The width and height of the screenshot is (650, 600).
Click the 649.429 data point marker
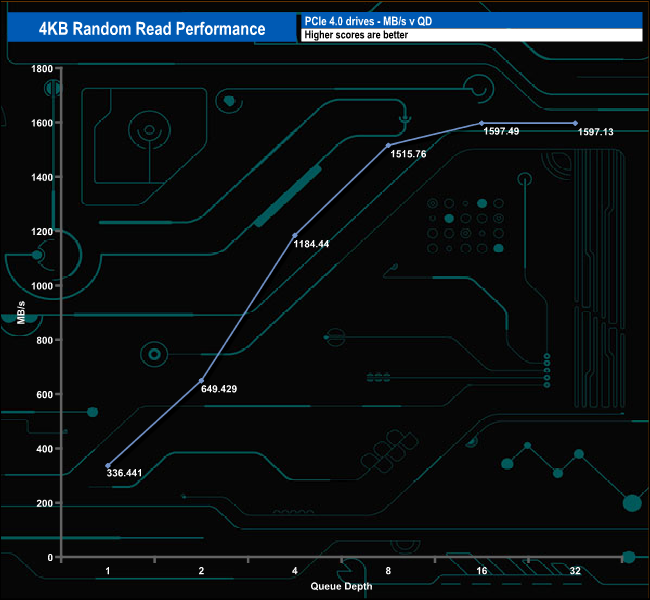[201, 381]
